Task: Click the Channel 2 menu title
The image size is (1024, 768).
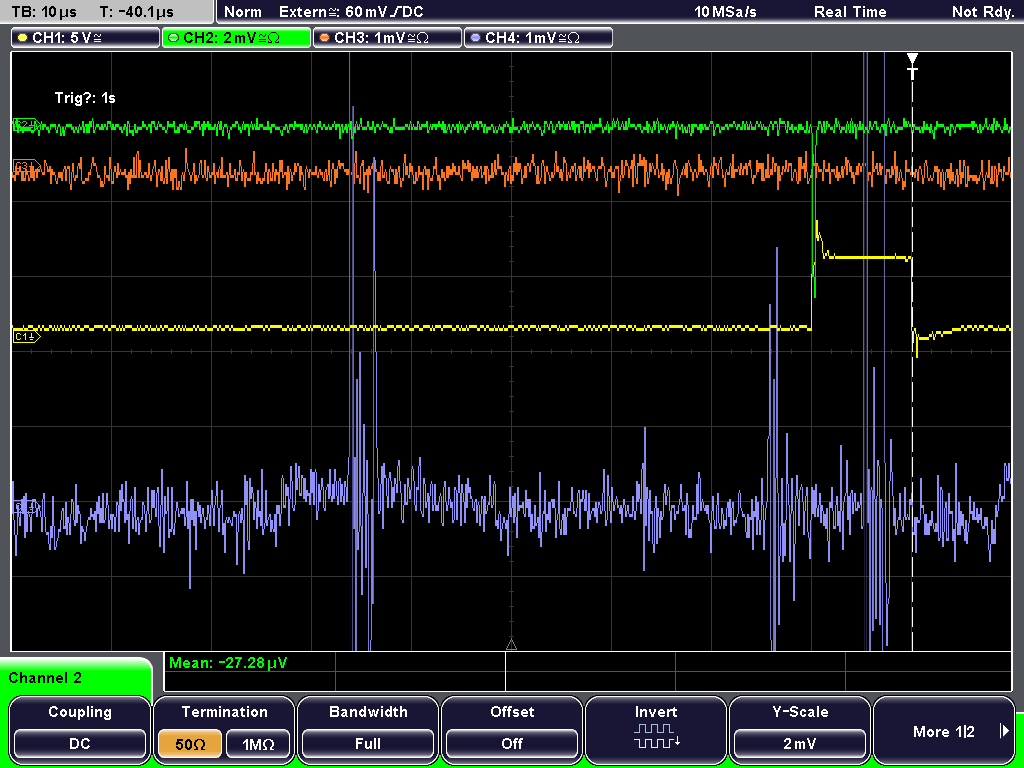Action: [x=45, y=678]
